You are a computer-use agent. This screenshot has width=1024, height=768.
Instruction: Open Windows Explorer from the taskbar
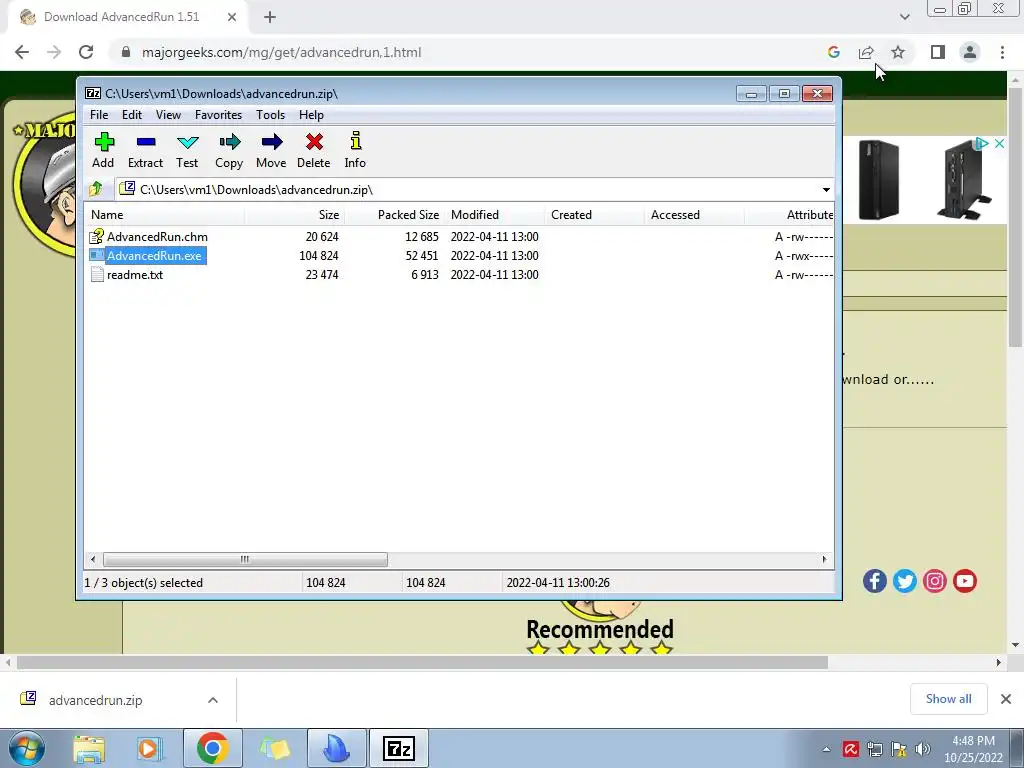pos(89,749)
